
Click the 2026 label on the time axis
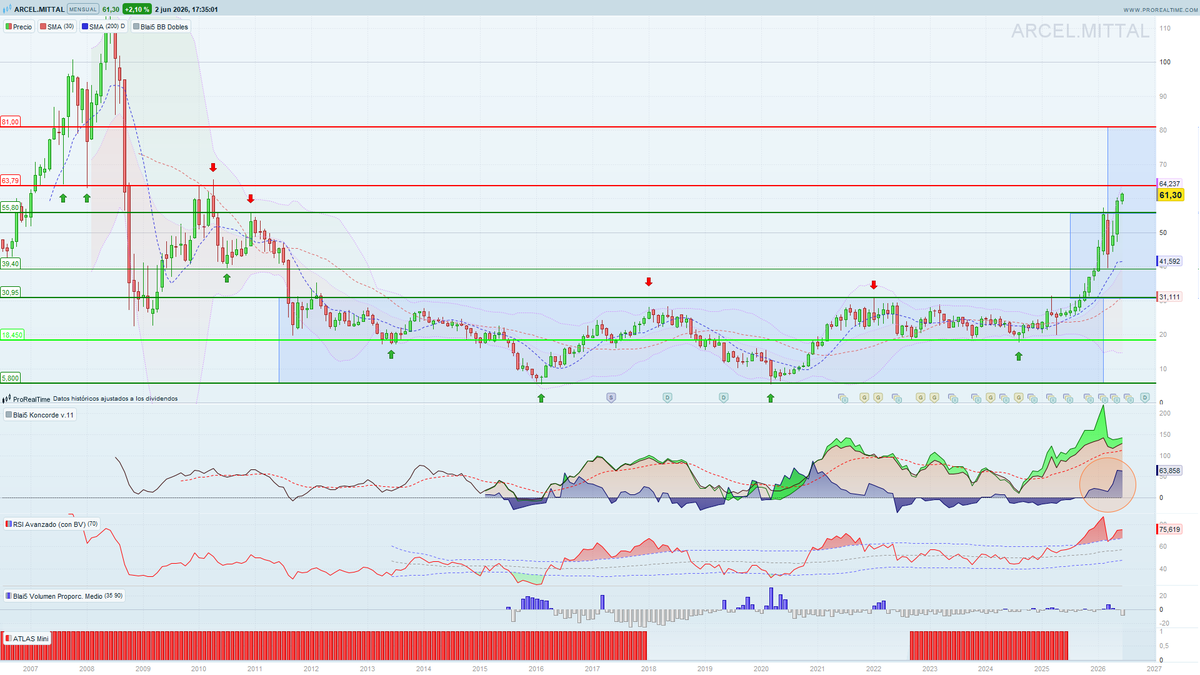pos(1098,668)
